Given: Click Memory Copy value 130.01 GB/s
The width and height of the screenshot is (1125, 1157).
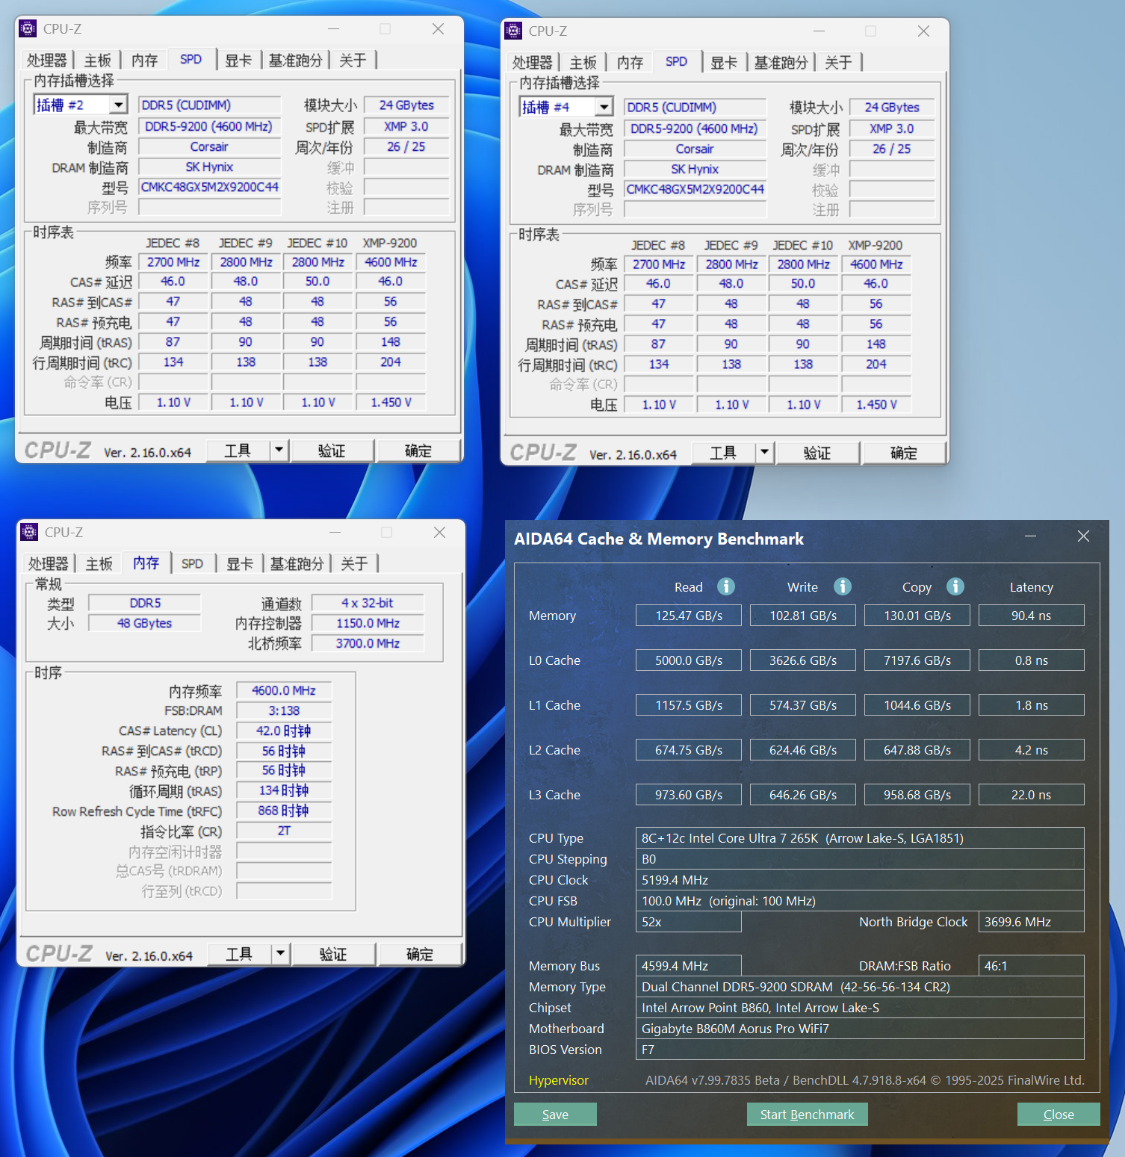Looking at the screenshot, I should click(917, 615).
